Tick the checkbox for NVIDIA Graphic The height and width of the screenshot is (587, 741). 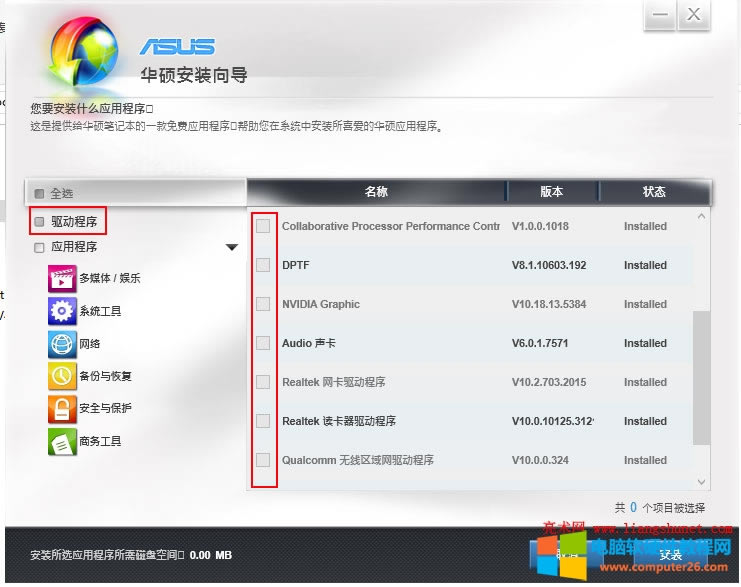[x=263, y=304]
